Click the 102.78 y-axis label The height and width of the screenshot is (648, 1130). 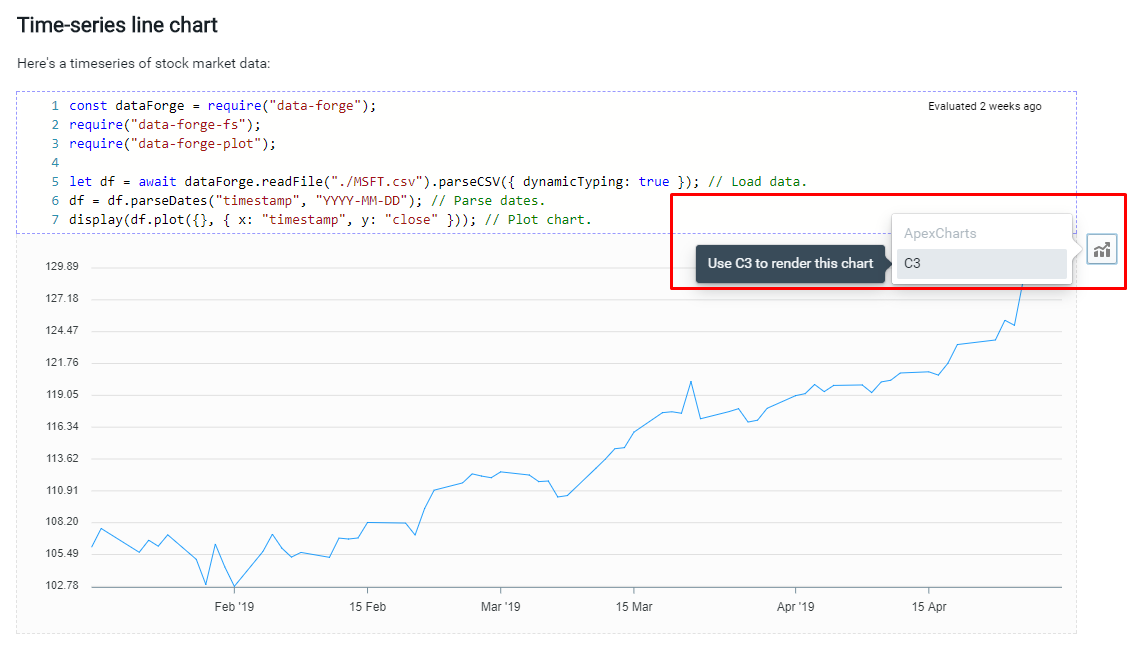pos(62,585)
